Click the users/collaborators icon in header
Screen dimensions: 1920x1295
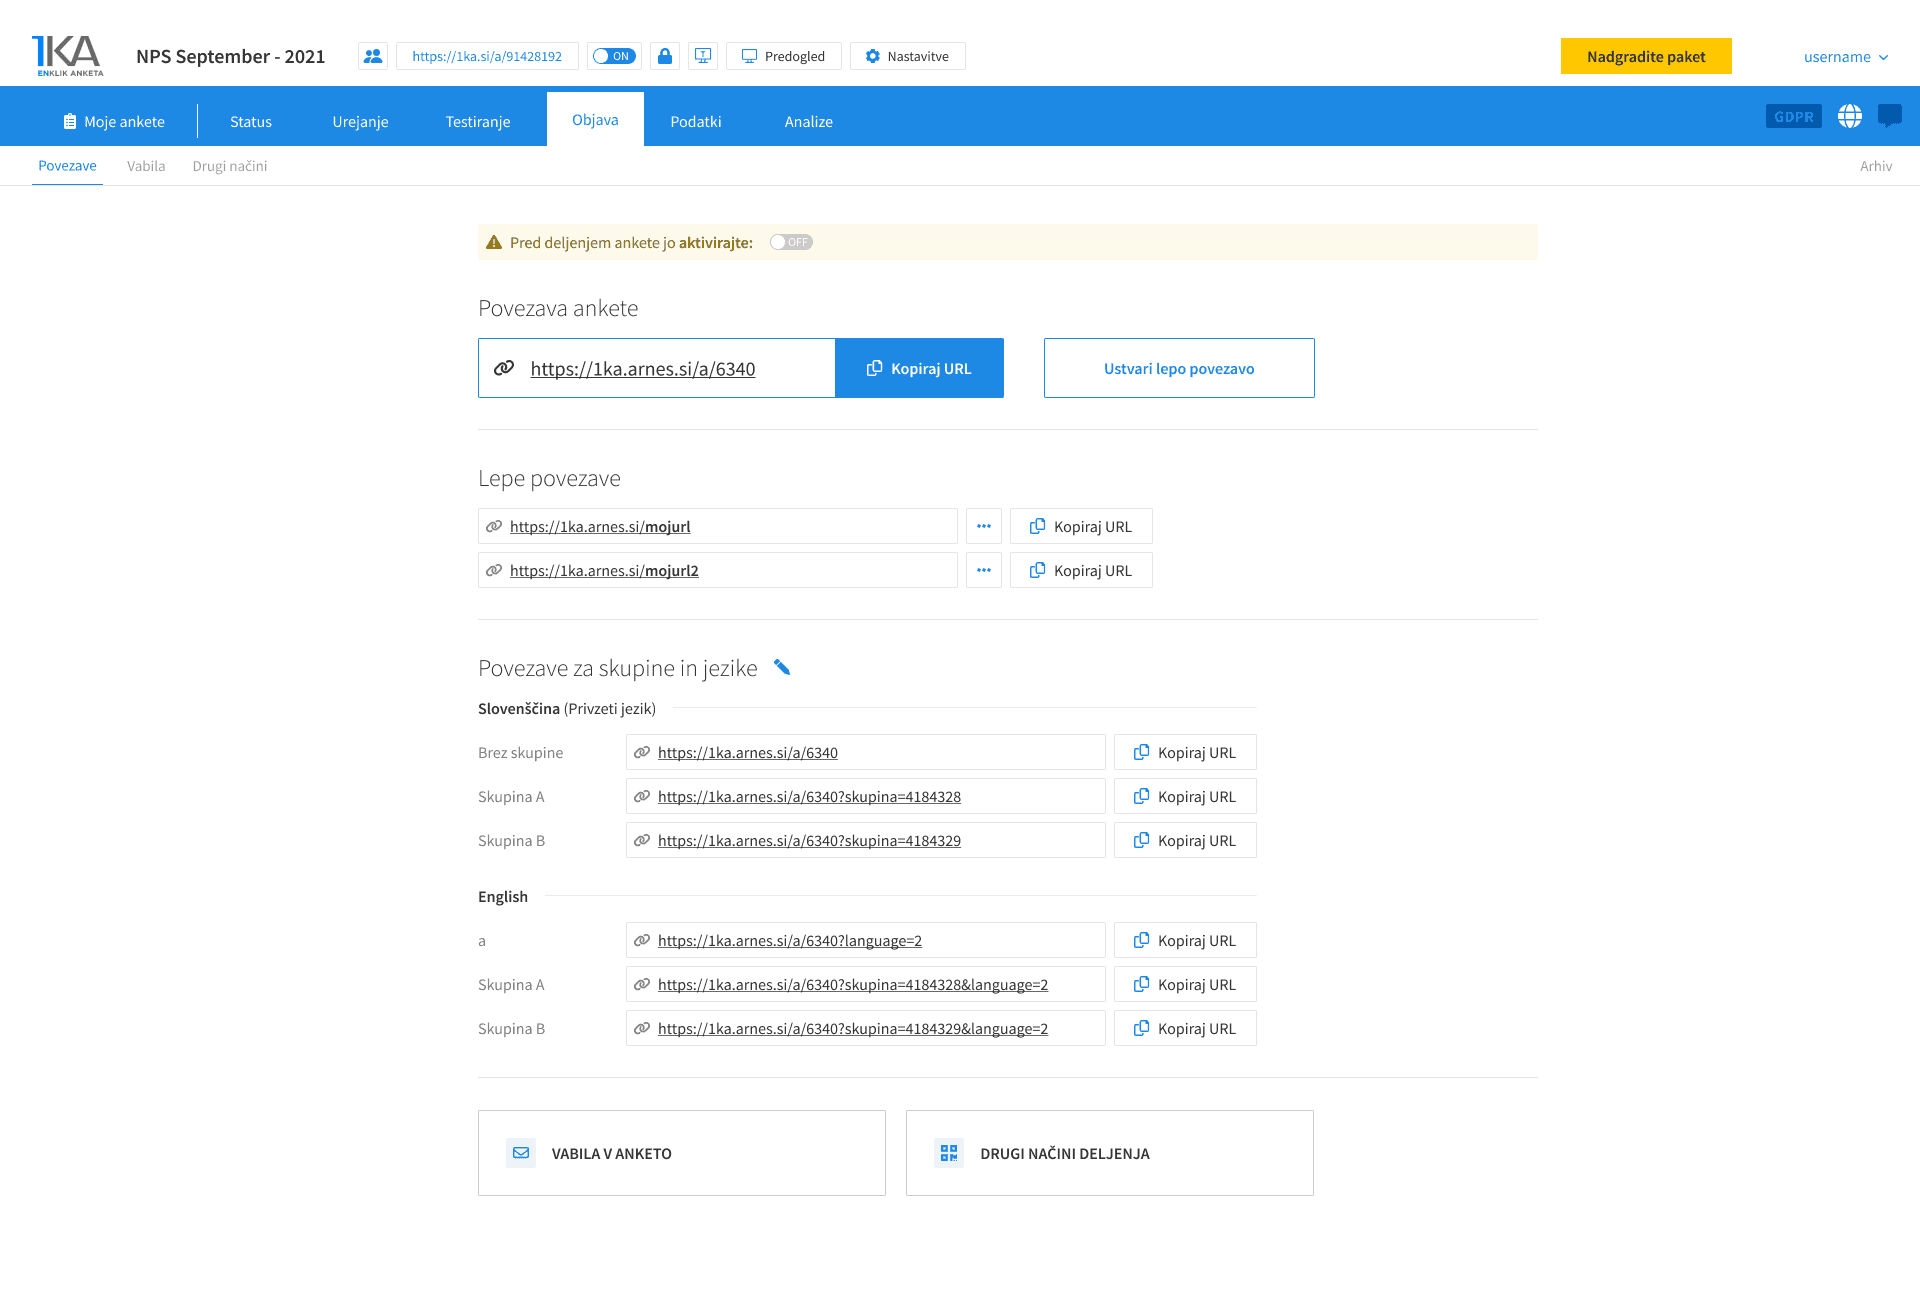click(373, 56)
